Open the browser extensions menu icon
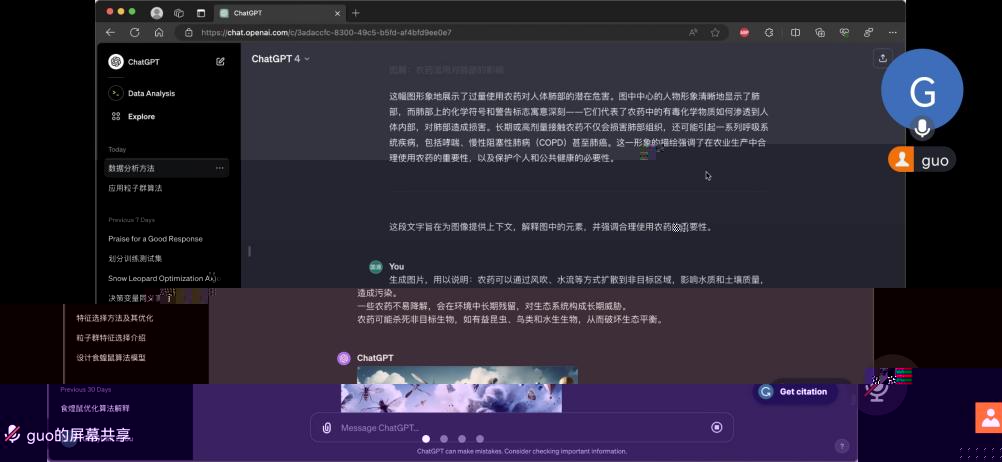 tap(769, 32)
